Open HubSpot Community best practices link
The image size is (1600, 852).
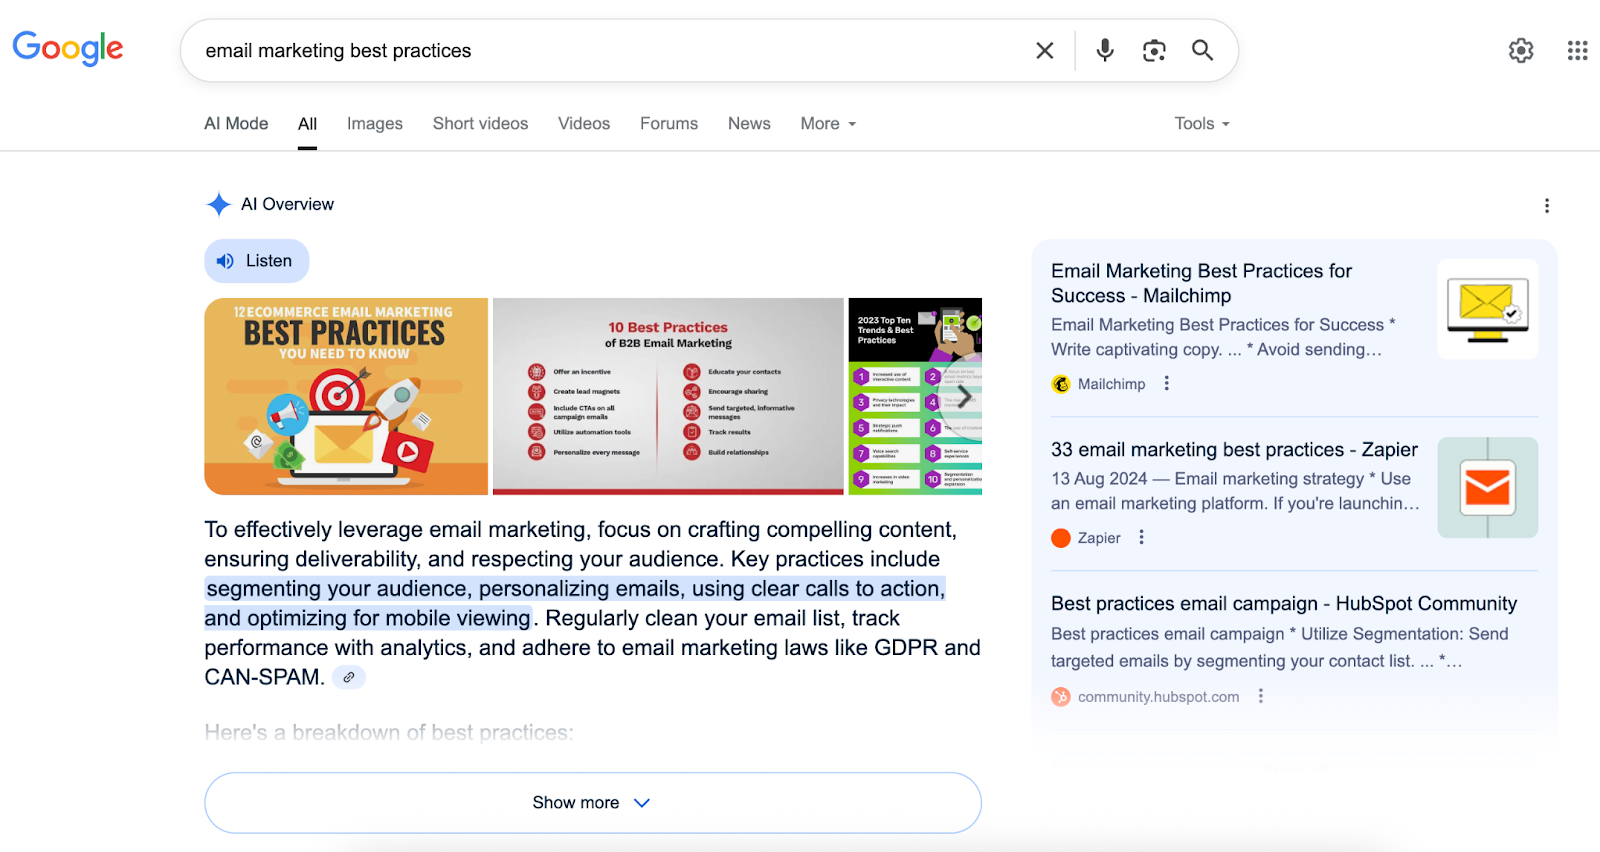(1284, 604)
